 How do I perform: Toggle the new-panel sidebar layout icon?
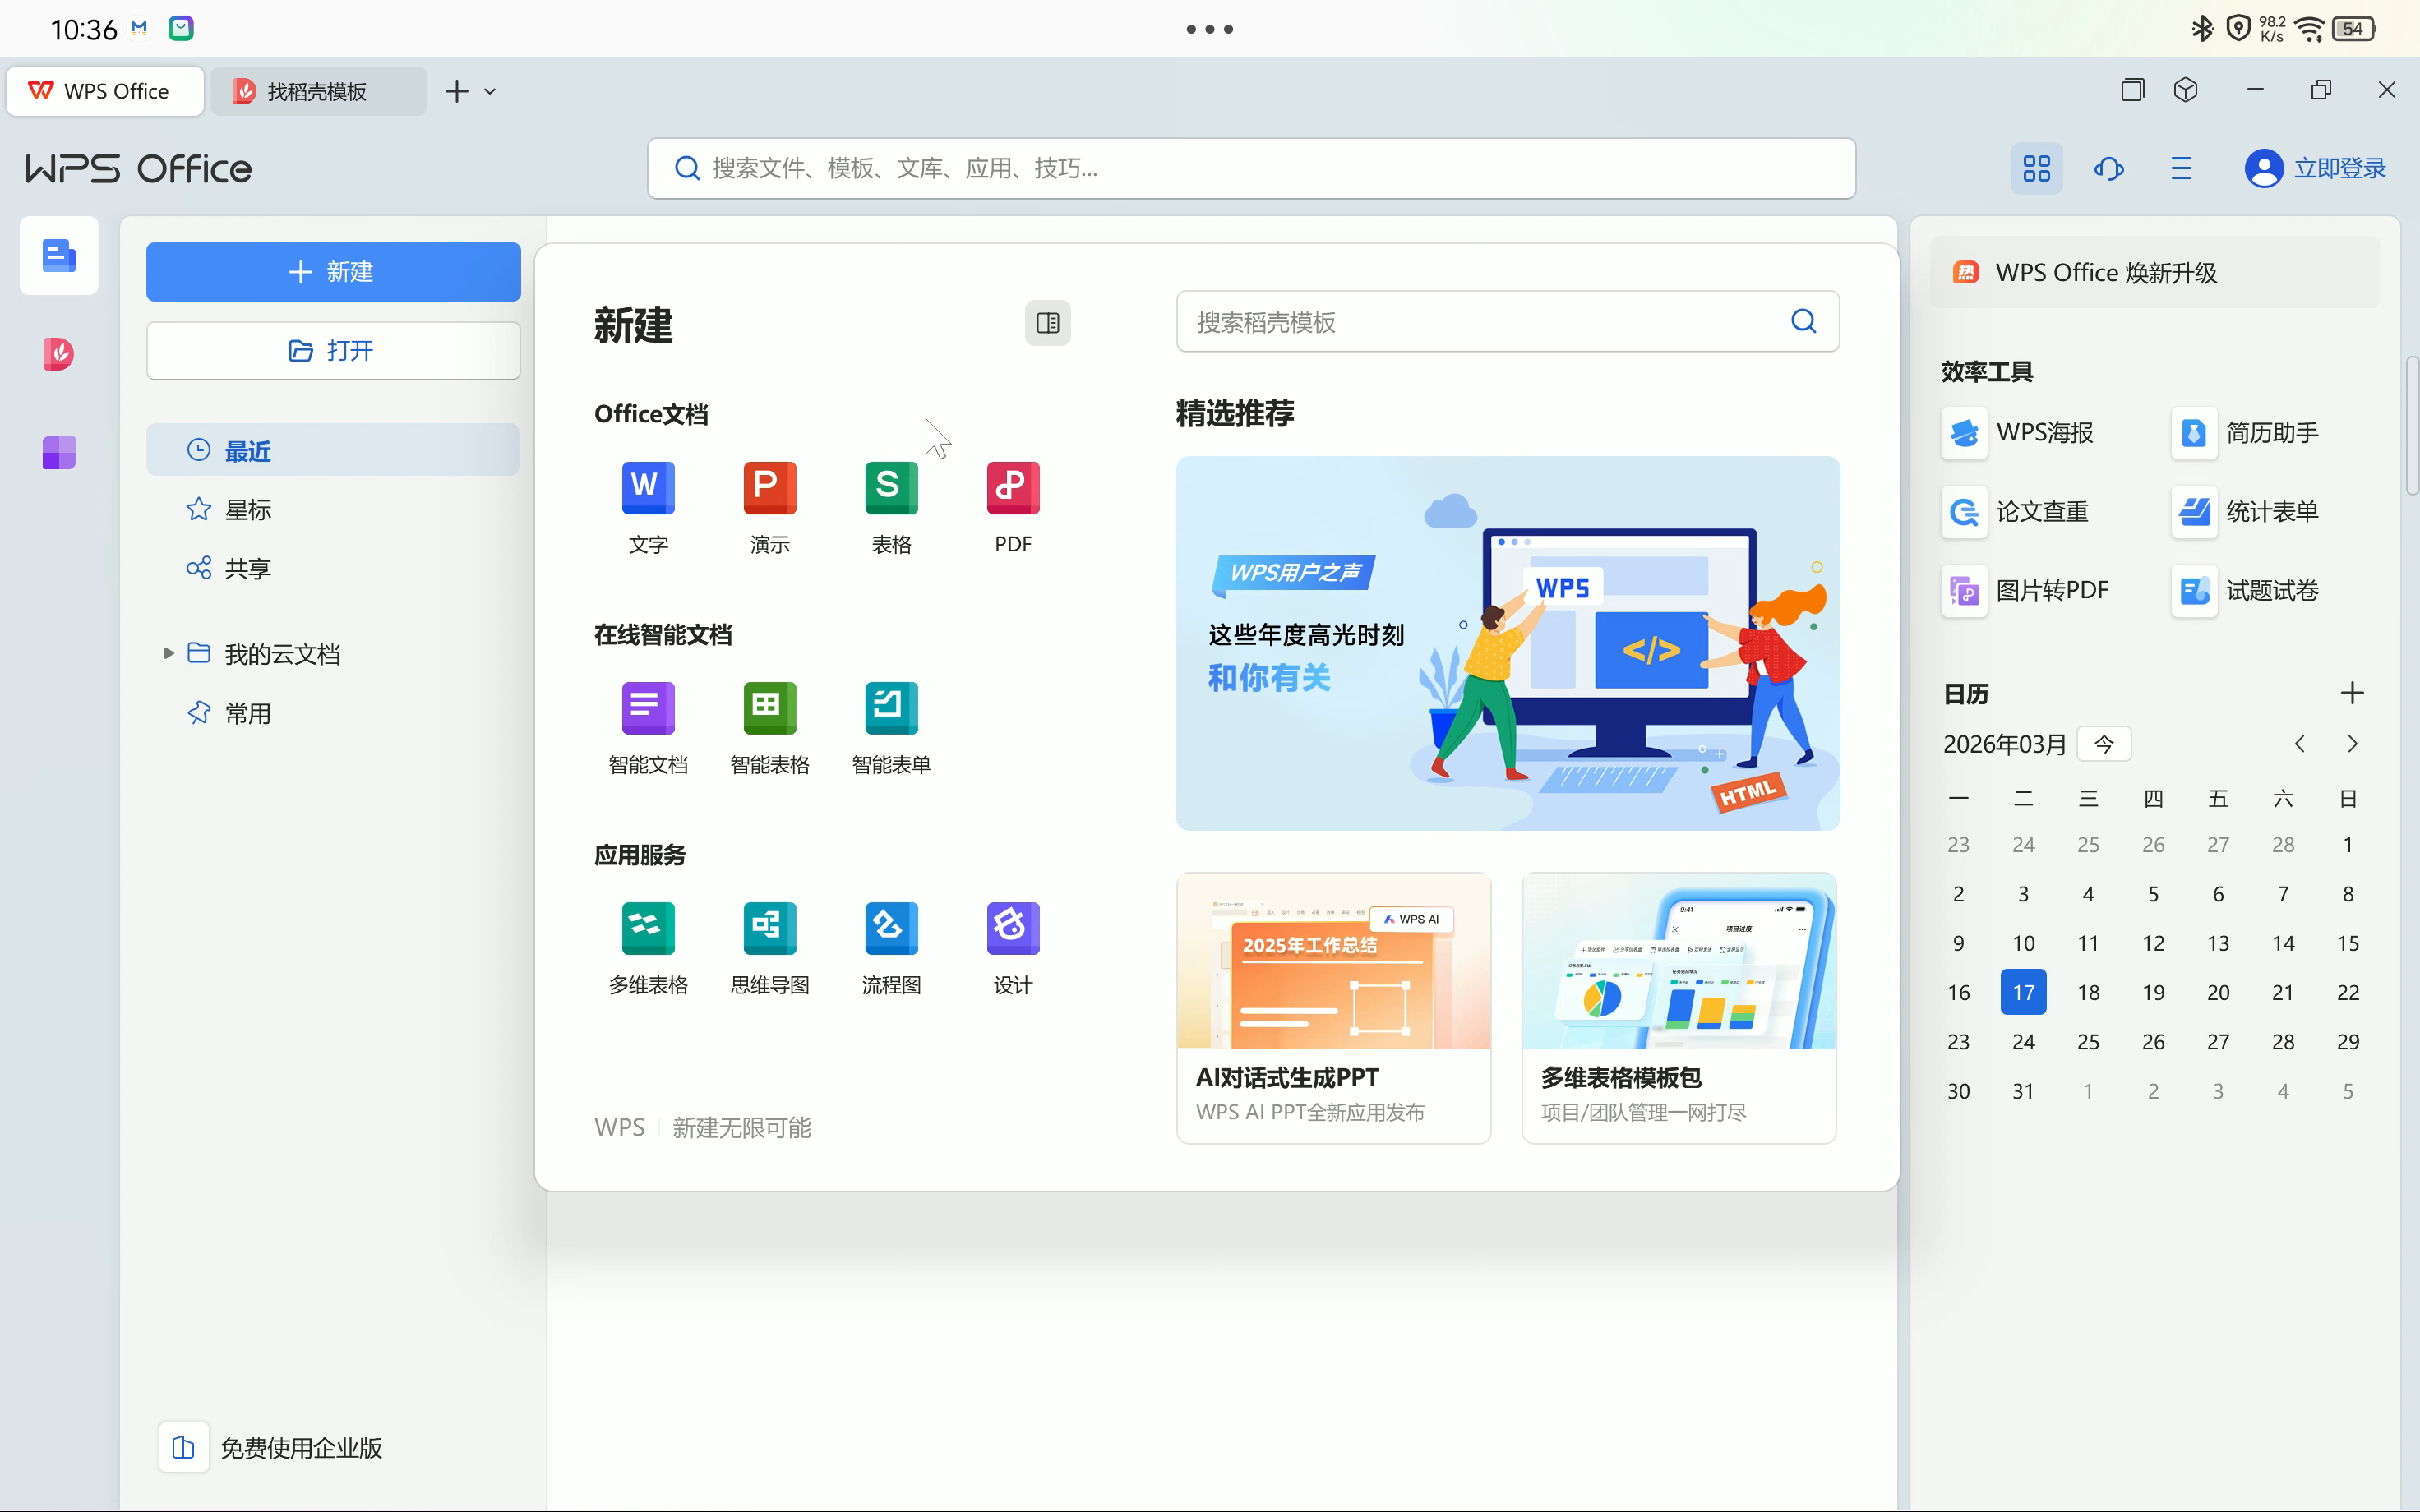1047,323
